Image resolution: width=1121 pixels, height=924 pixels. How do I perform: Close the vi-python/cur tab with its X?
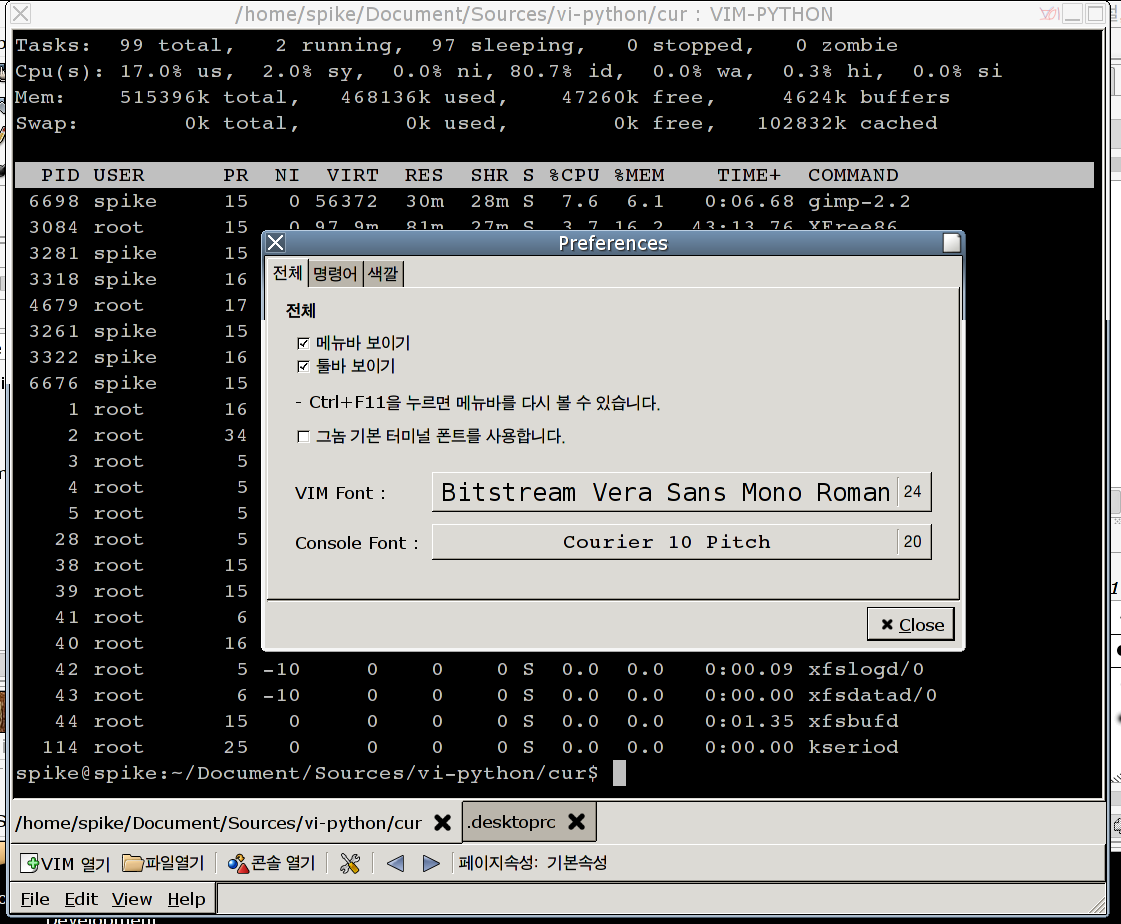[441, 823]
